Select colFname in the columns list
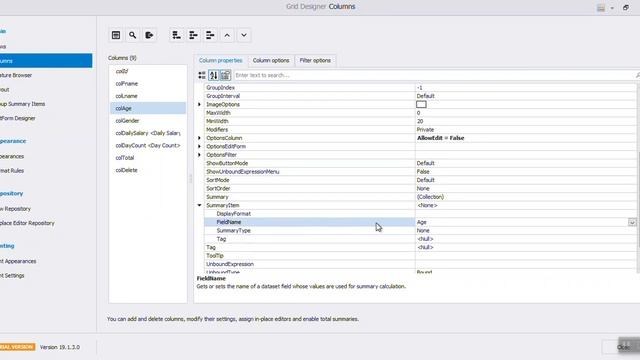640x360 pixels. tap(148, 83)
